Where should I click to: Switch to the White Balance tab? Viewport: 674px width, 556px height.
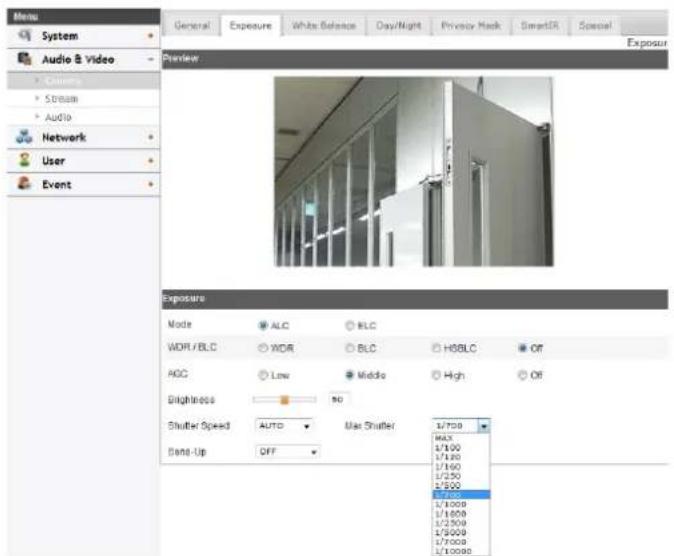[x=324, y=26]
